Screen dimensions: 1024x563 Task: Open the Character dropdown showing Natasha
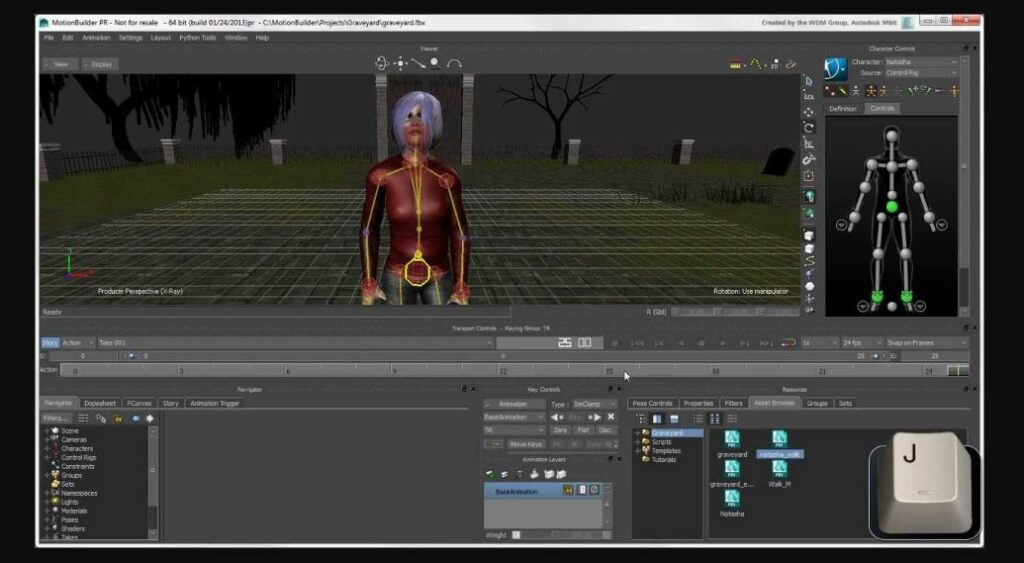[x=921, y=62]
